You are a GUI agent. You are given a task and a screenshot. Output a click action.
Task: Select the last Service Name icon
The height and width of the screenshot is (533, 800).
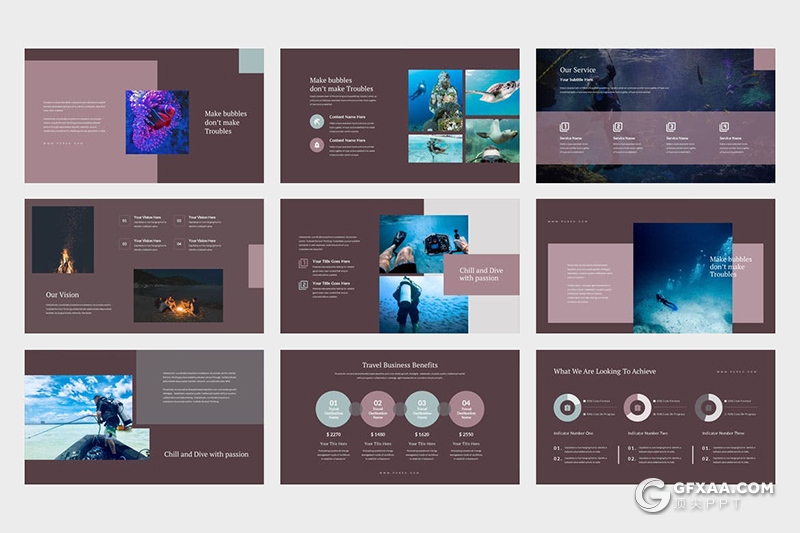click(x=723, y=127)
